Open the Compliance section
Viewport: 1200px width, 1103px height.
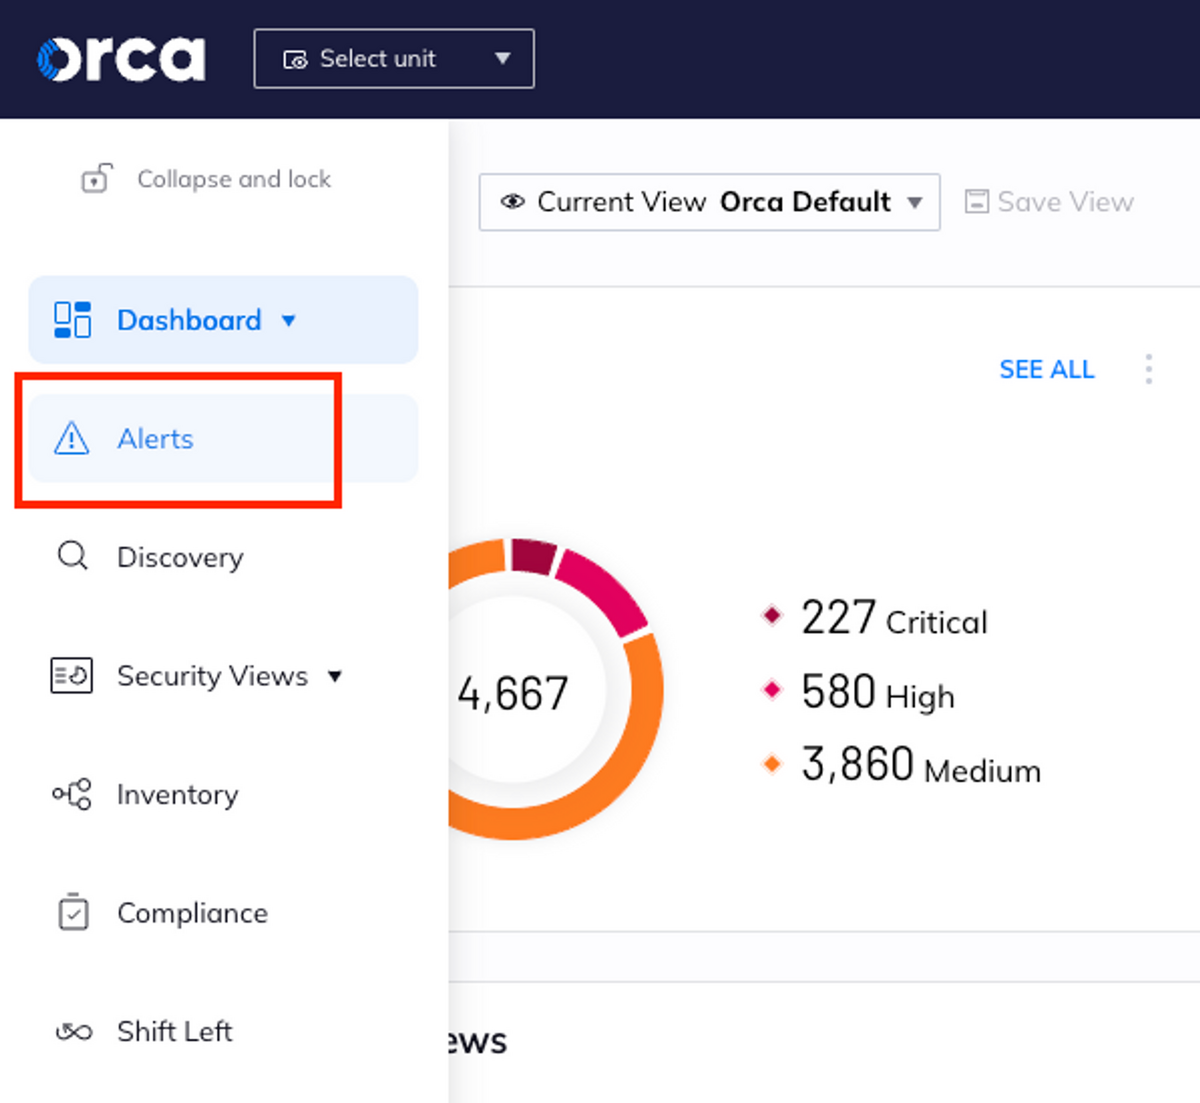[193, 912]
